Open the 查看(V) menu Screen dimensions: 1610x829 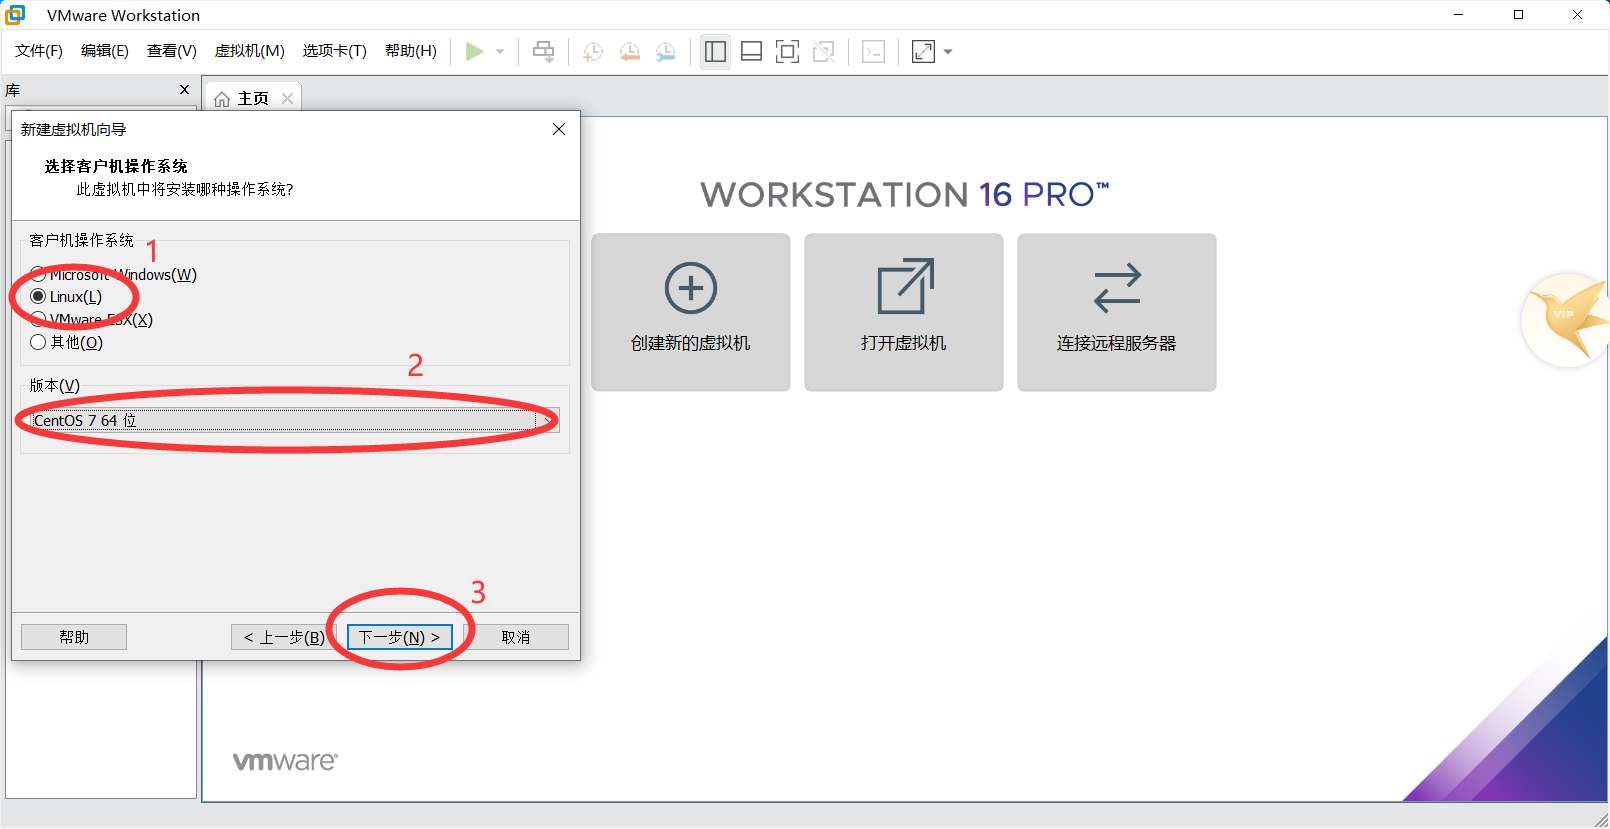[x=172, y=51]
